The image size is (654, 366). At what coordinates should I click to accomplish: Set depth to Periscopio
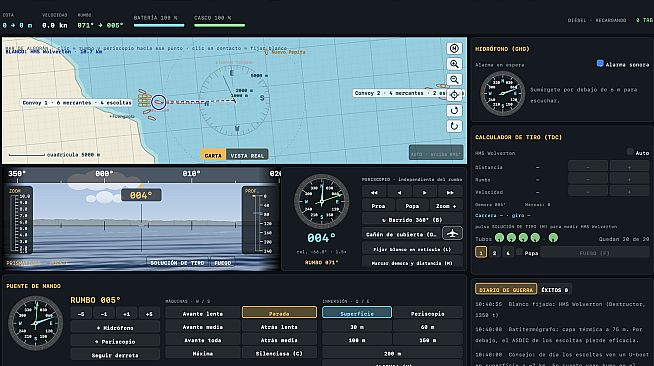[428, 313]
